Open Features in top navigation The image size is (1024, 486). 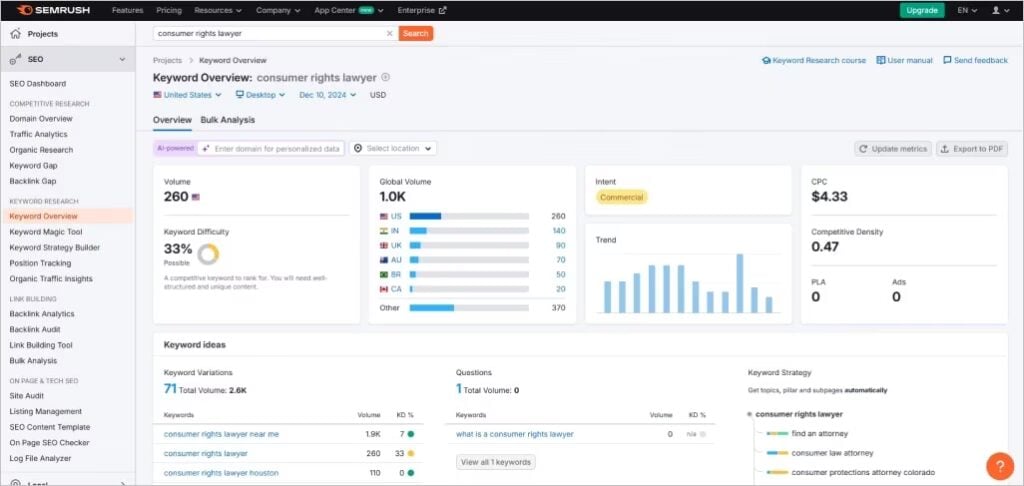[x=127, y=10]
